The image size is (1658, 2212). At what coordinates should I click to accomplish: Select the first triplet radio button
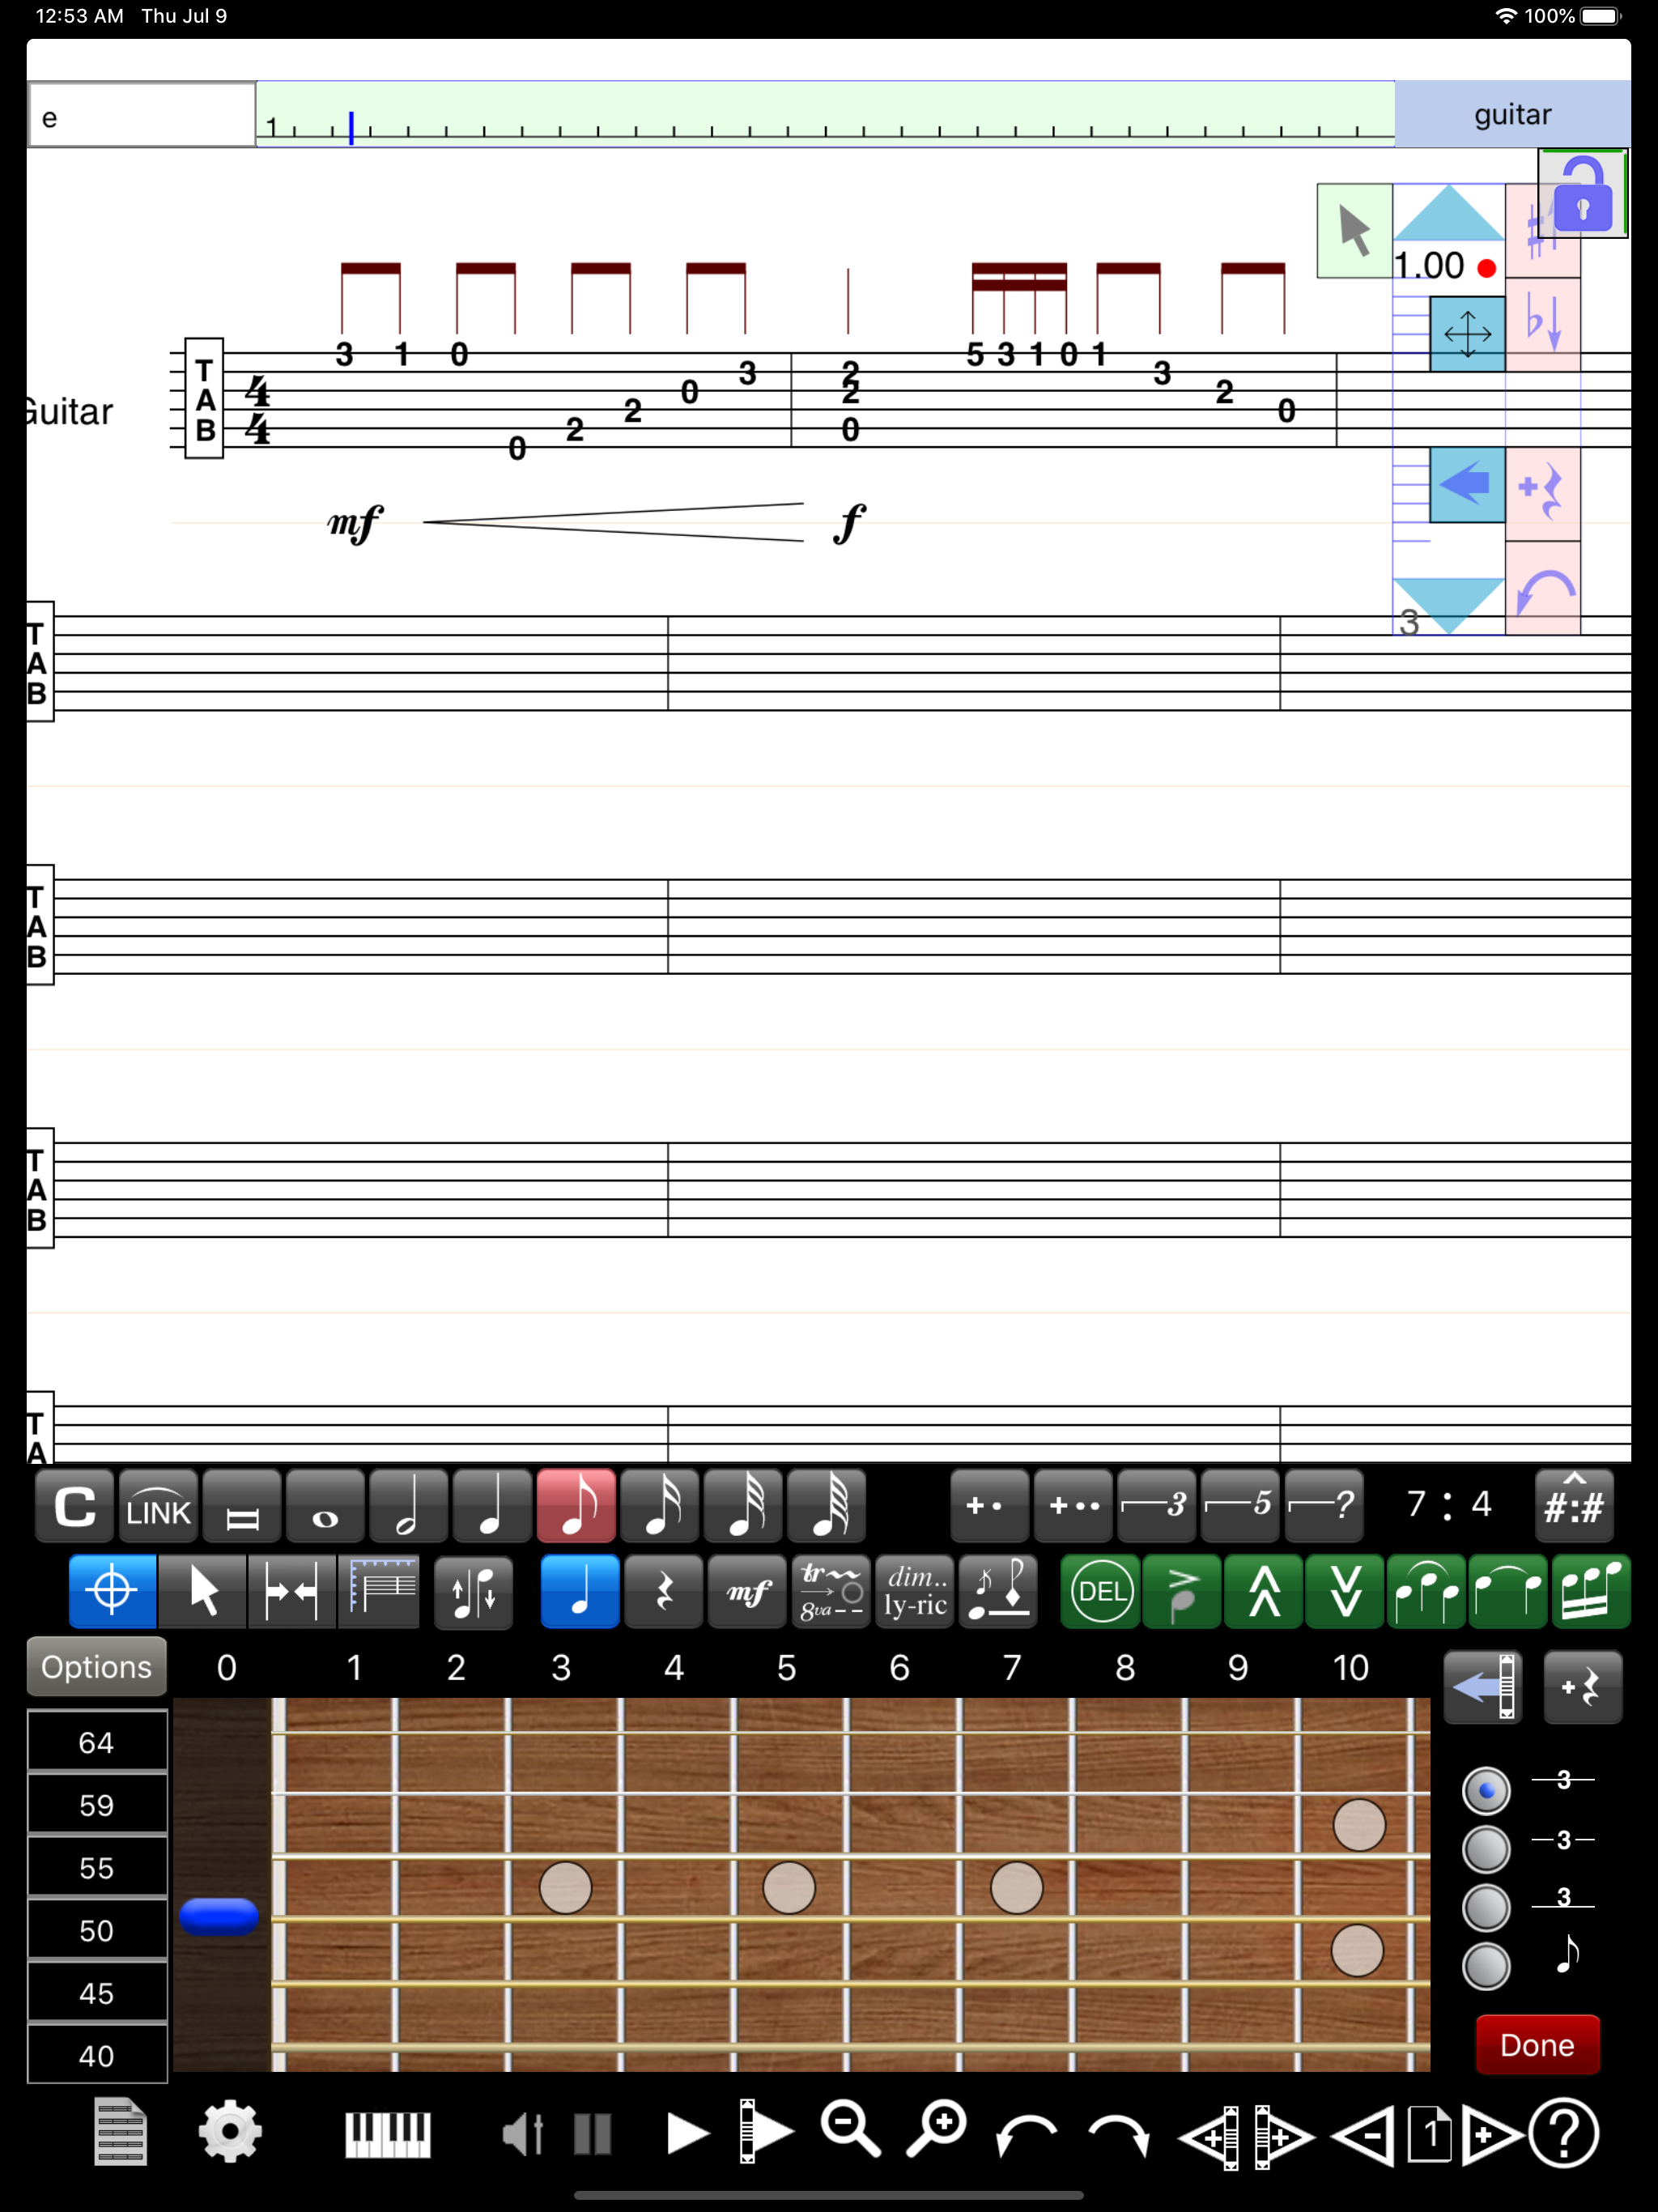1486,1790
